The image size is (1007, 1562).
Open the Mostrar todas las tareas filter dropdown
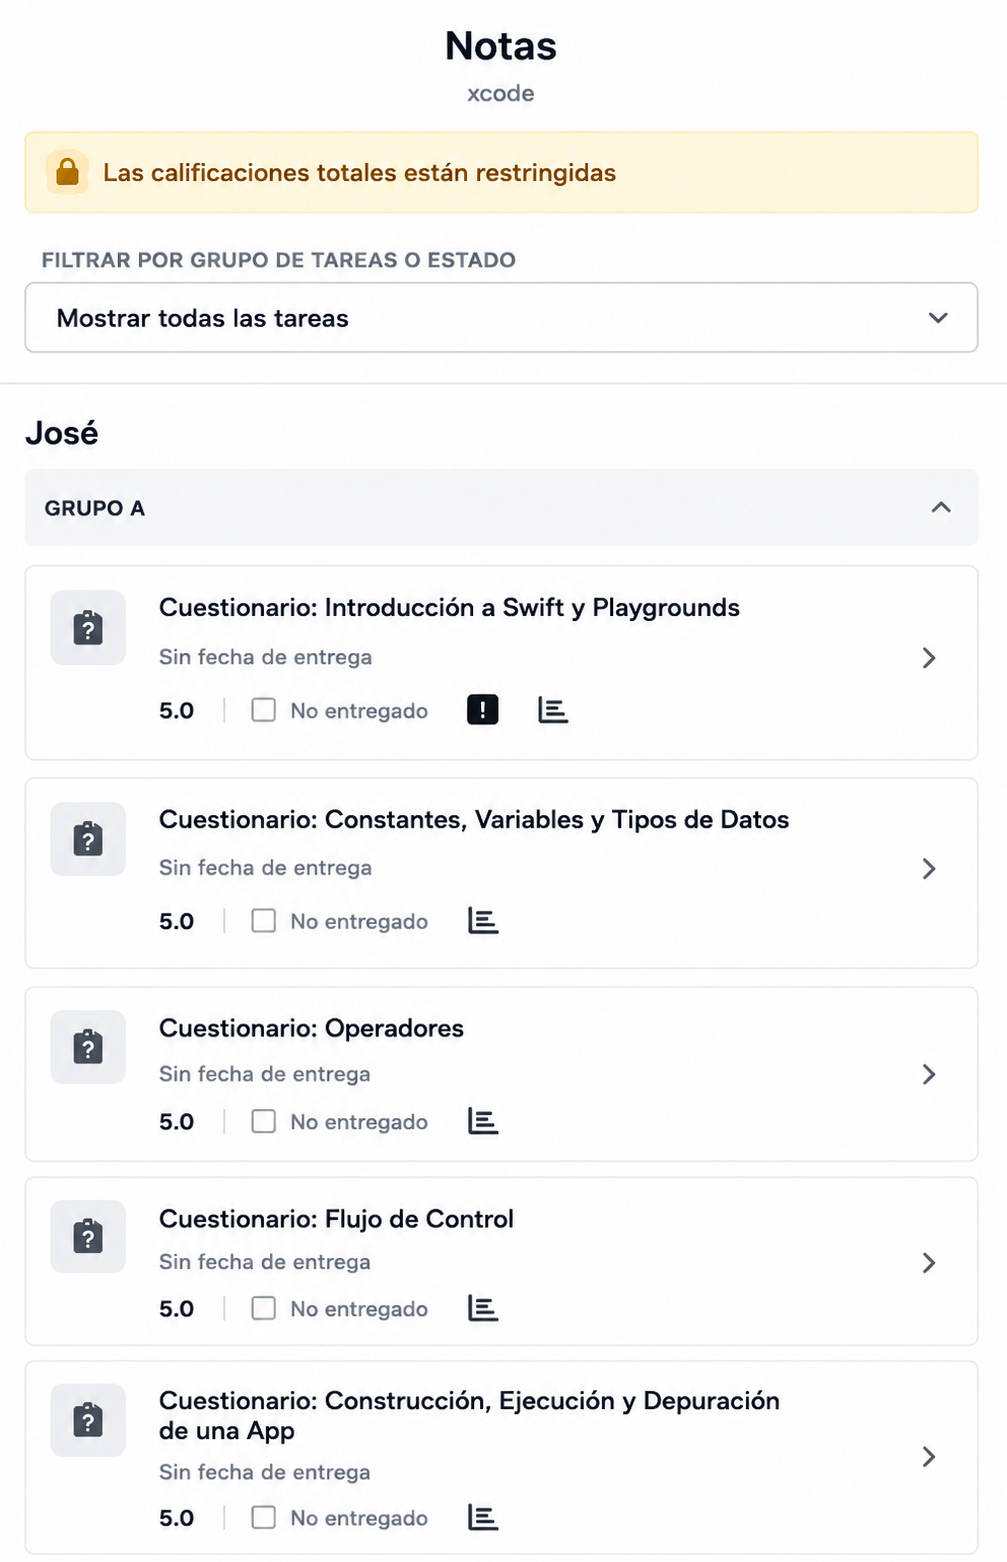point(501,318)
